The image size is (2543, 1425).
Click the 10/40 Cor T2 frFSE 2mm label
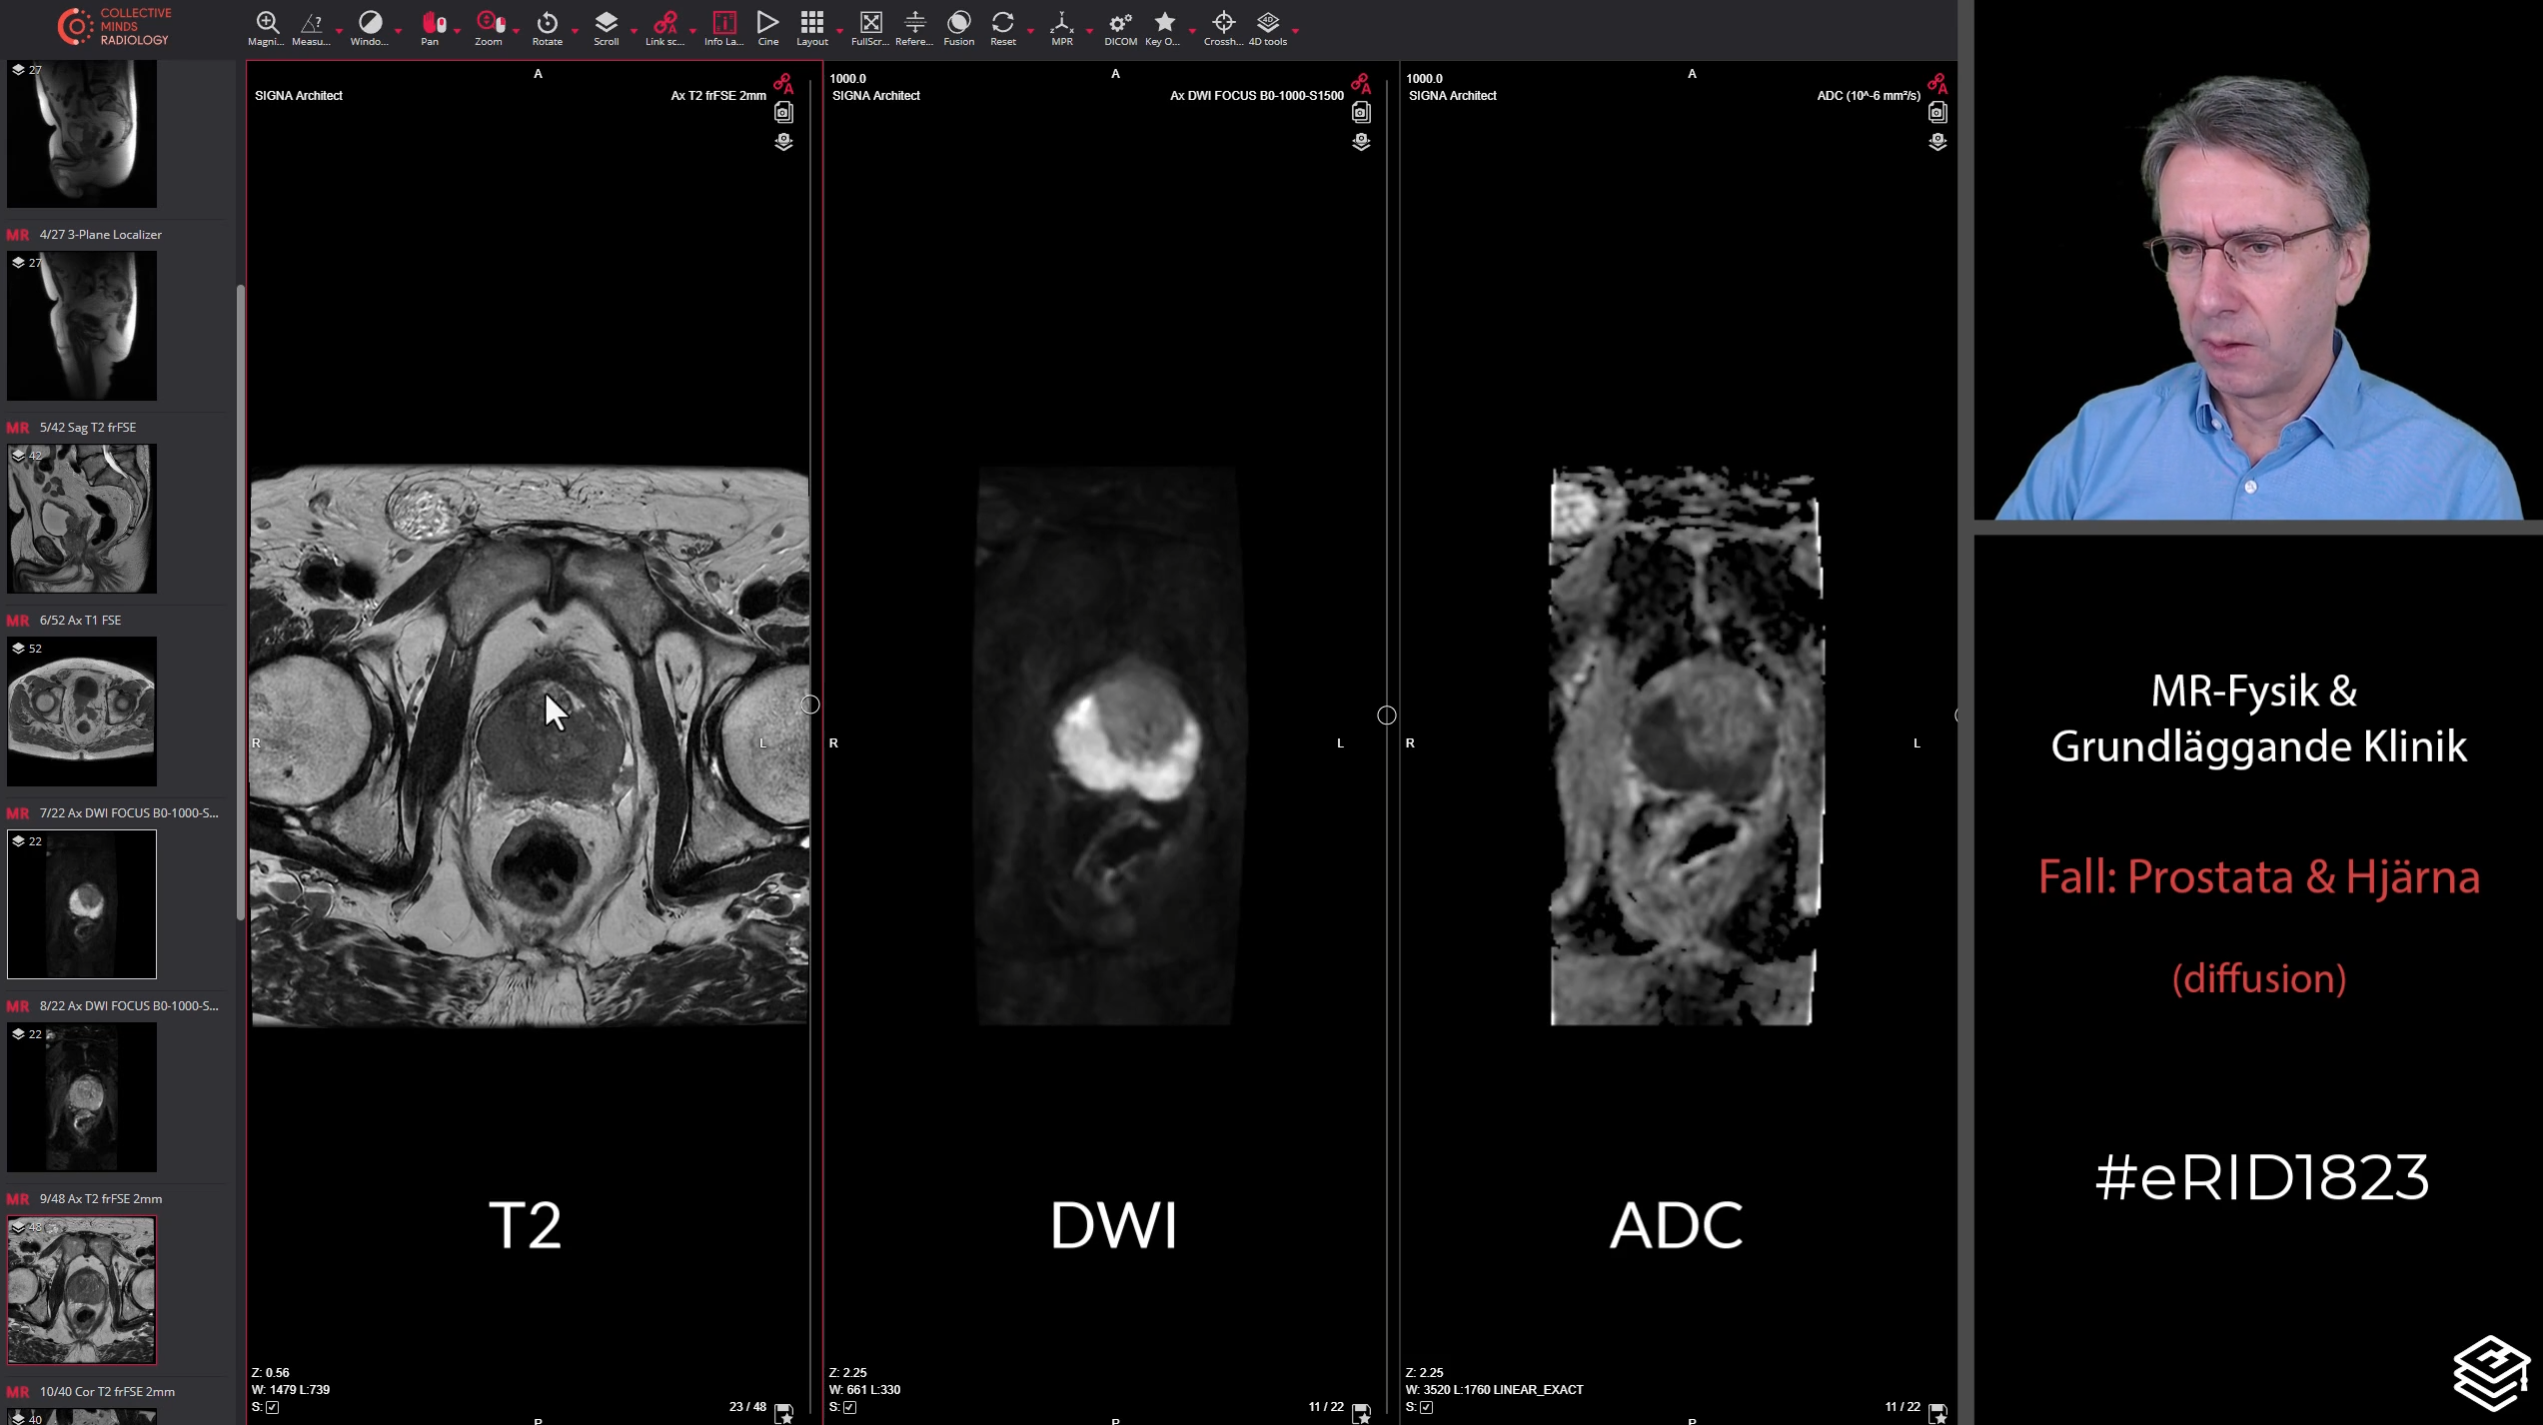coord(107,1391)
